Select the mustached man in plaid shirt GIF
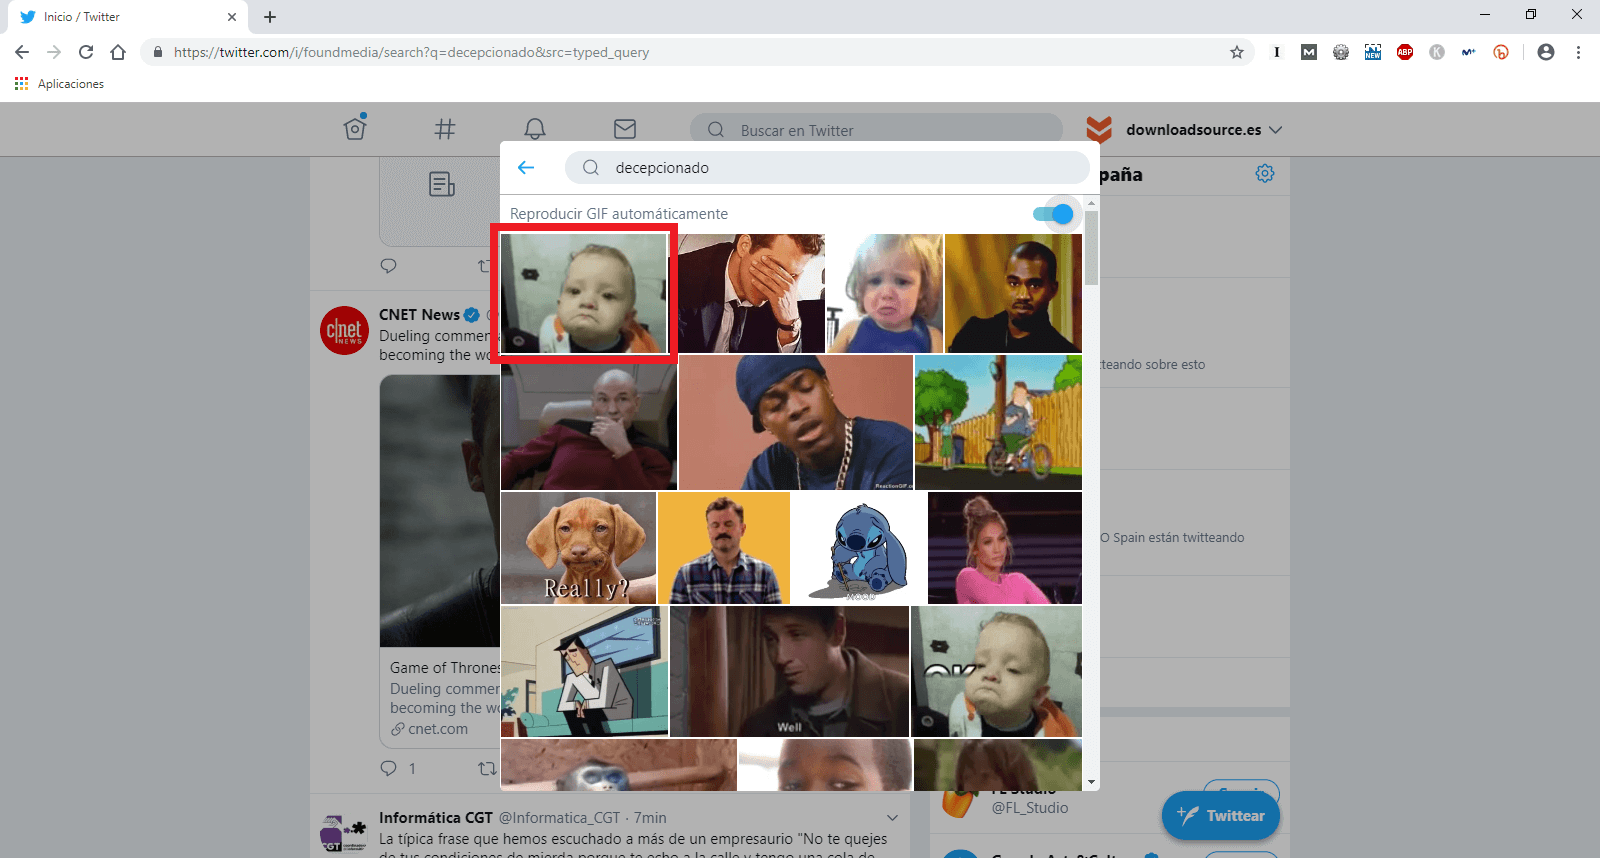 [724, 548]
